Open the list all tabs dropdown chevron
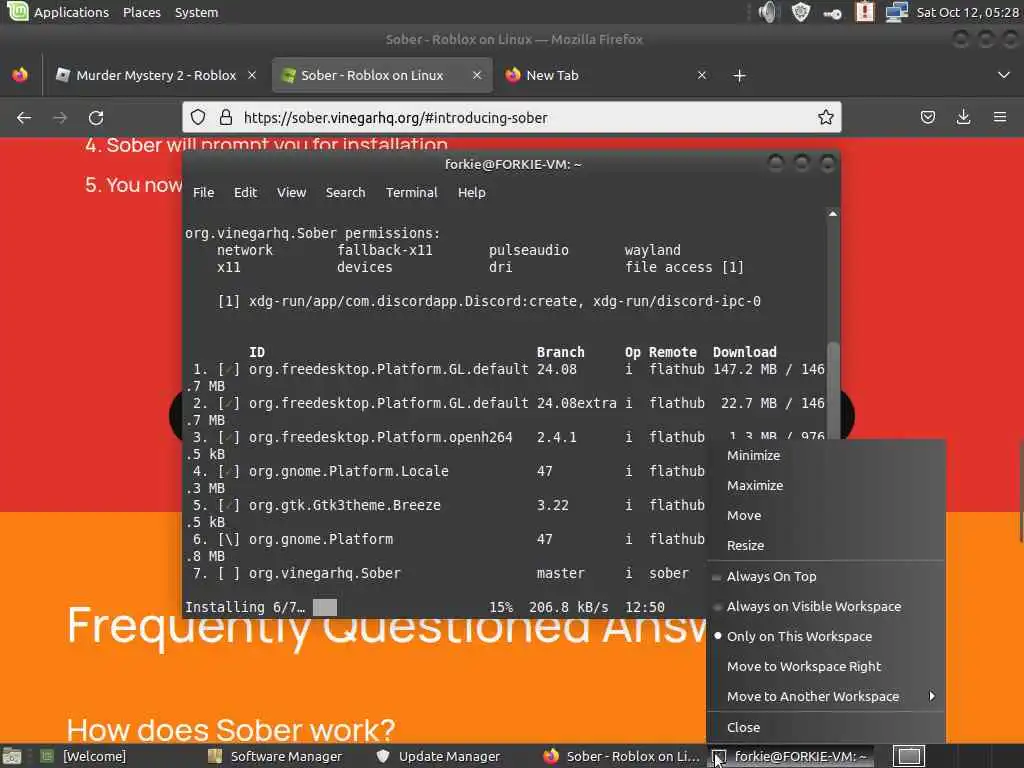 (x=1004, y=75)
